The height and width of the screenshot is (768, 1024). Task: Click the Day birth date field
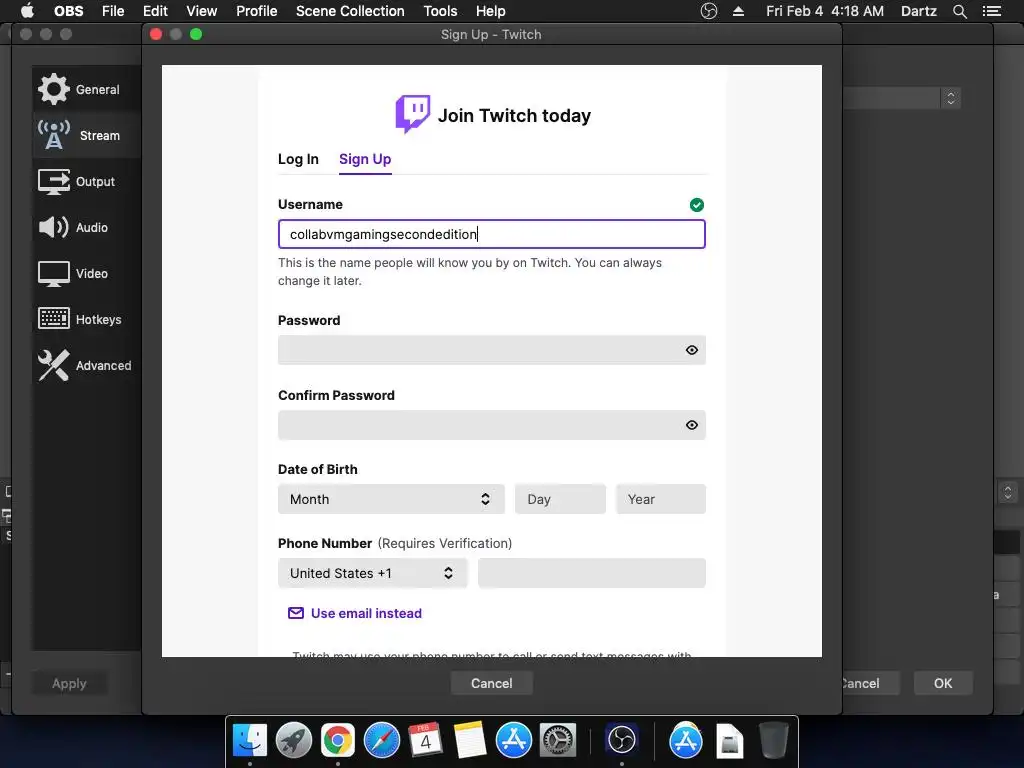560,499
